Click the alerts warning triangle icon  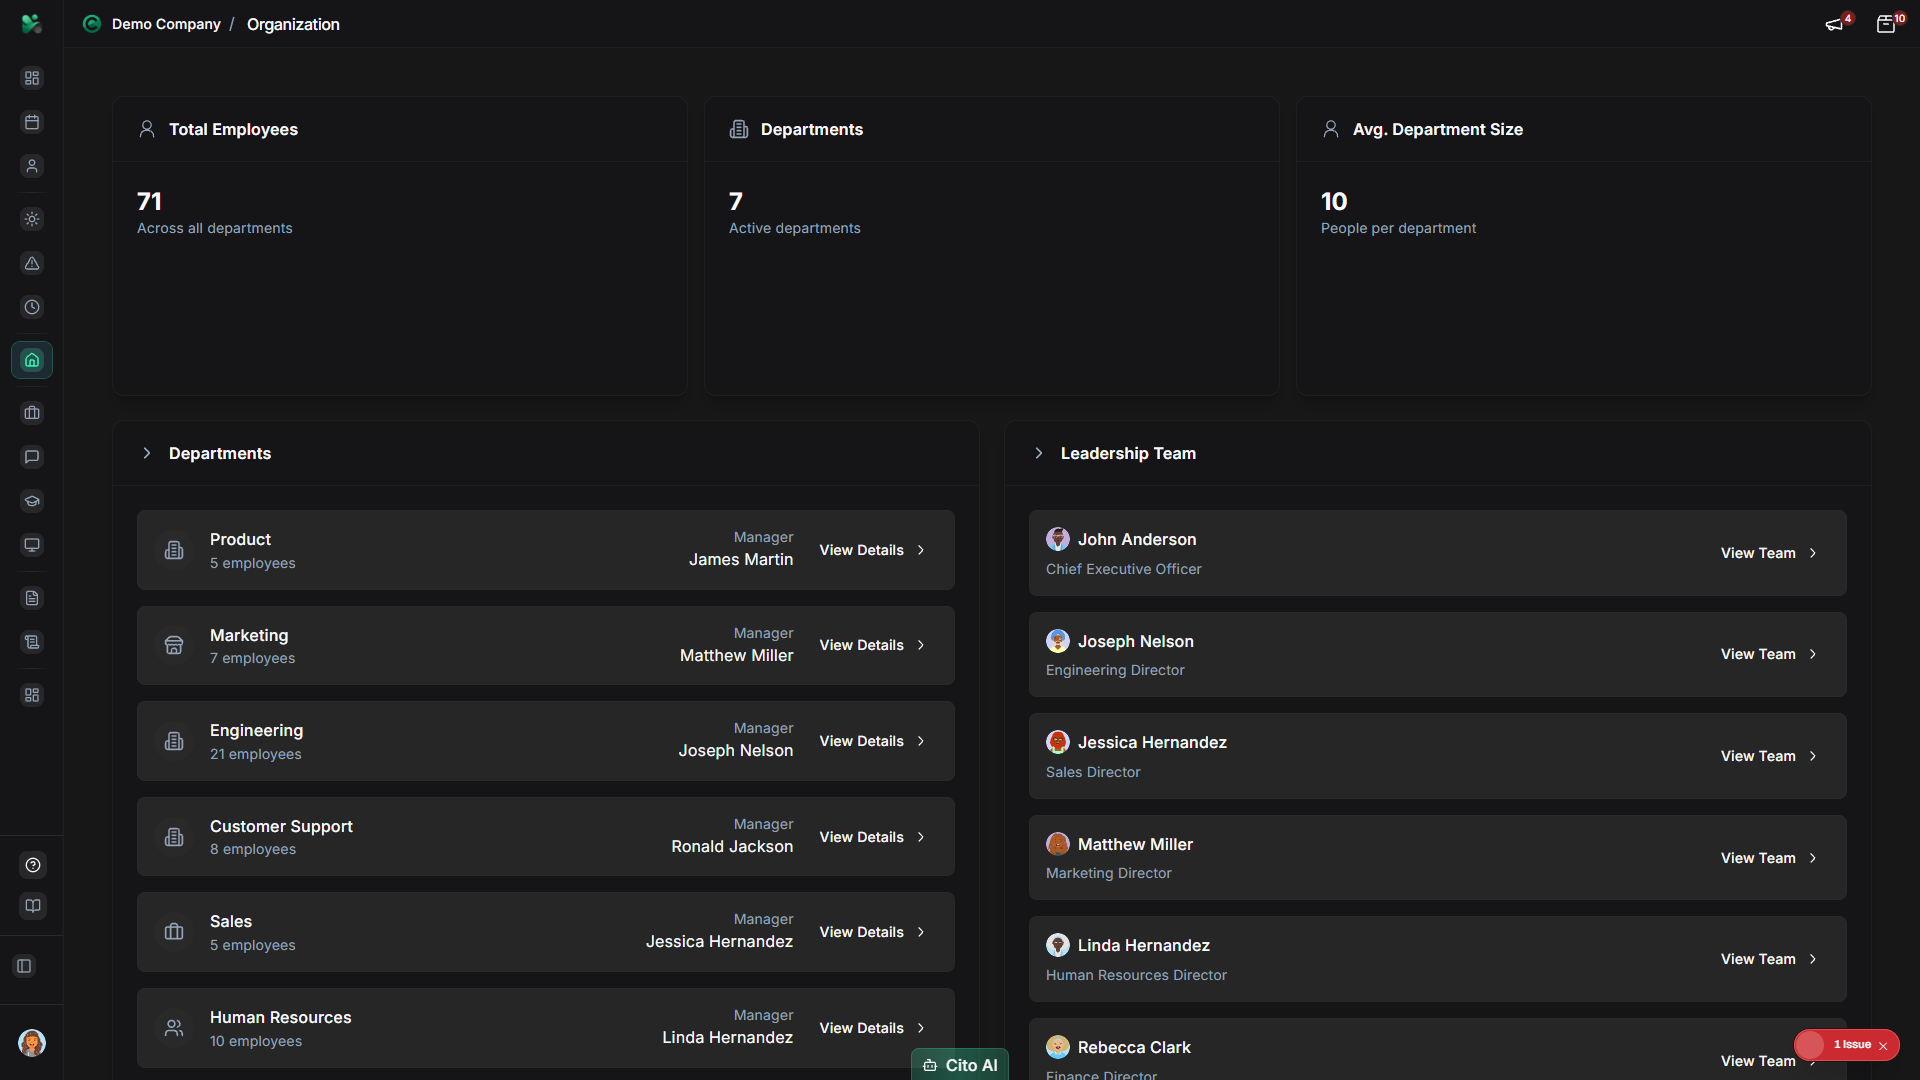point(32,264)
